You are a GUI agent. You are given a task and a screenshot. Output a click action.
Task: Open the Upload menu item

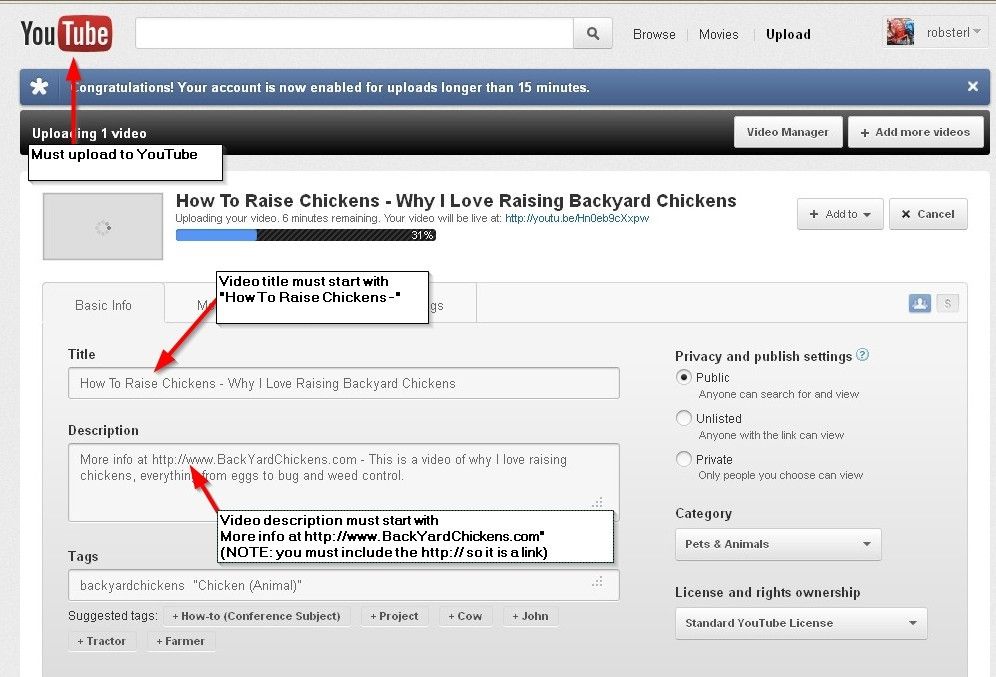pyautogui.click(x=788, y=34)
